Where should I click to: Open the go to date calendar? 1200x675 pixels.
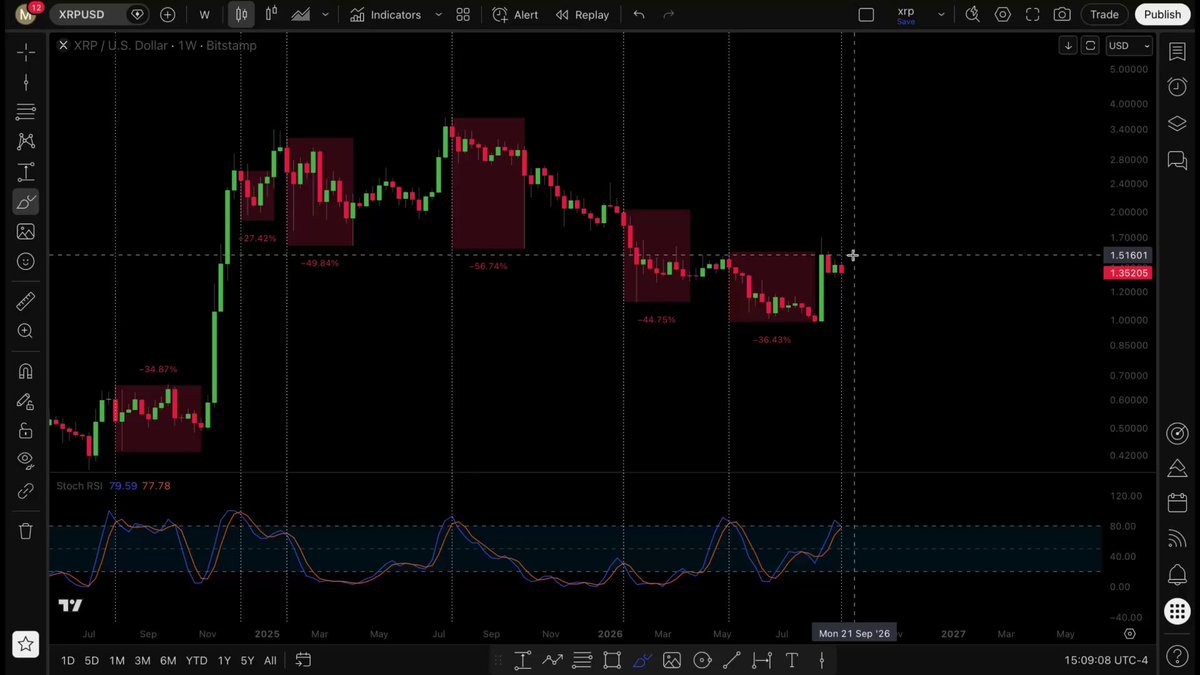[x=303, y=660]
